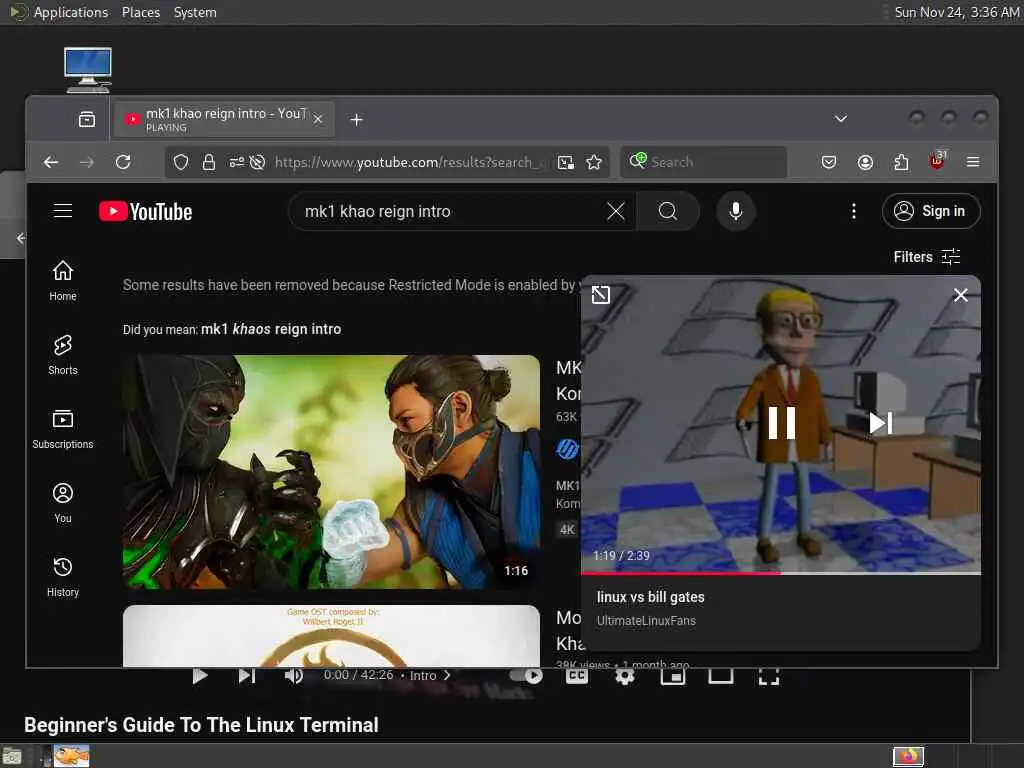Image resolution: width=1024 pixels, height=768 pixels.
Task: Click the 'mk1 khaos reign intro' suggestion
Action: (271, 329)
